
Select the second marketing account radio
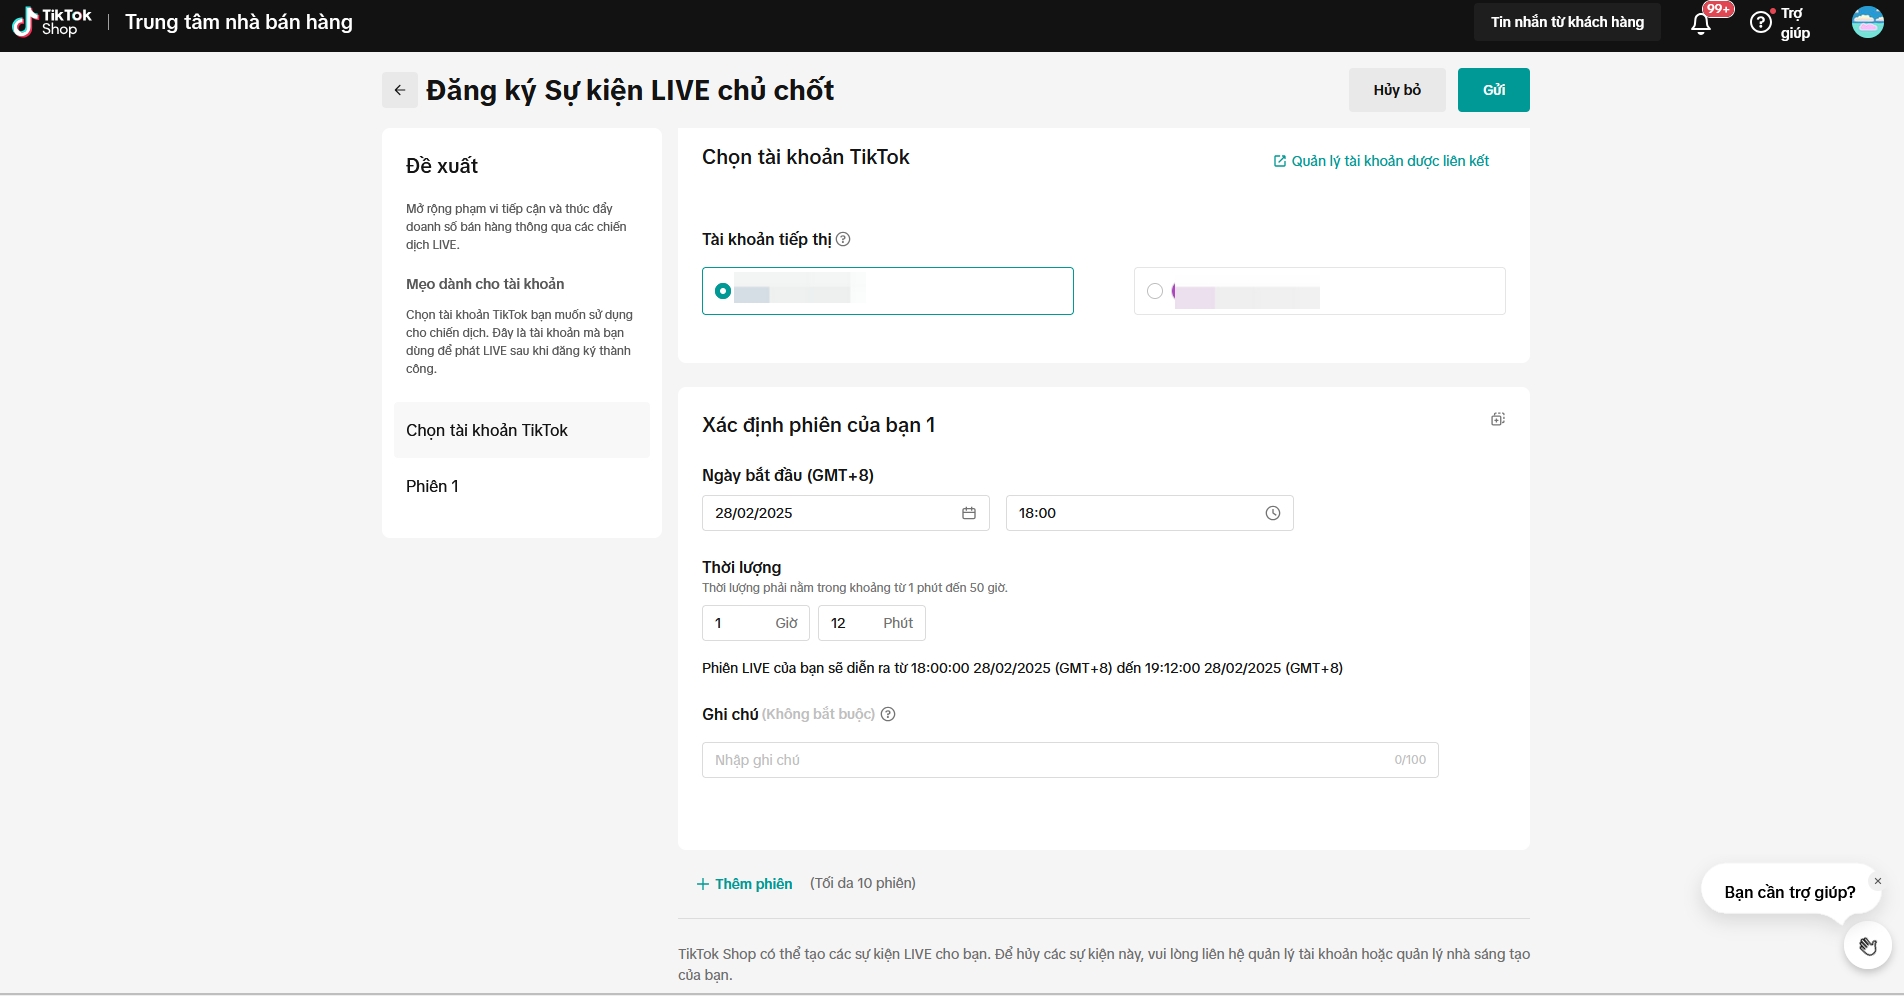pyautogui.click(x=1155, y=291)
